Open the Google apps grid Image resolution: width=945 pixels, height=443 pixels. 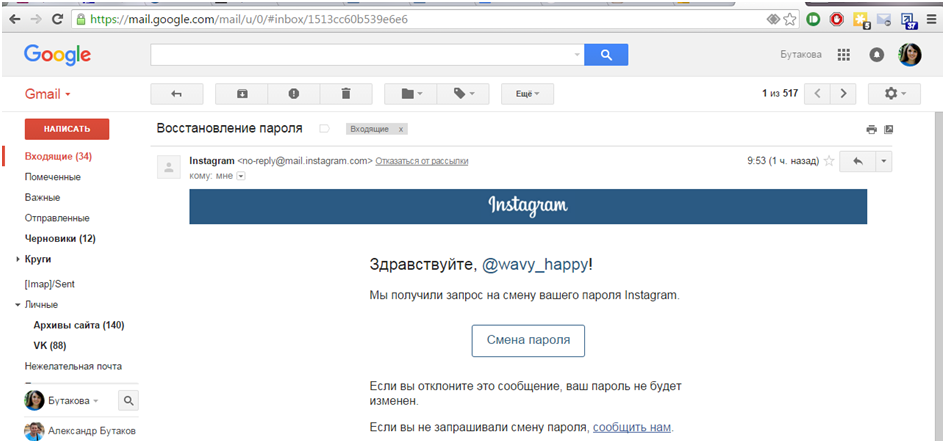(844, 55)
